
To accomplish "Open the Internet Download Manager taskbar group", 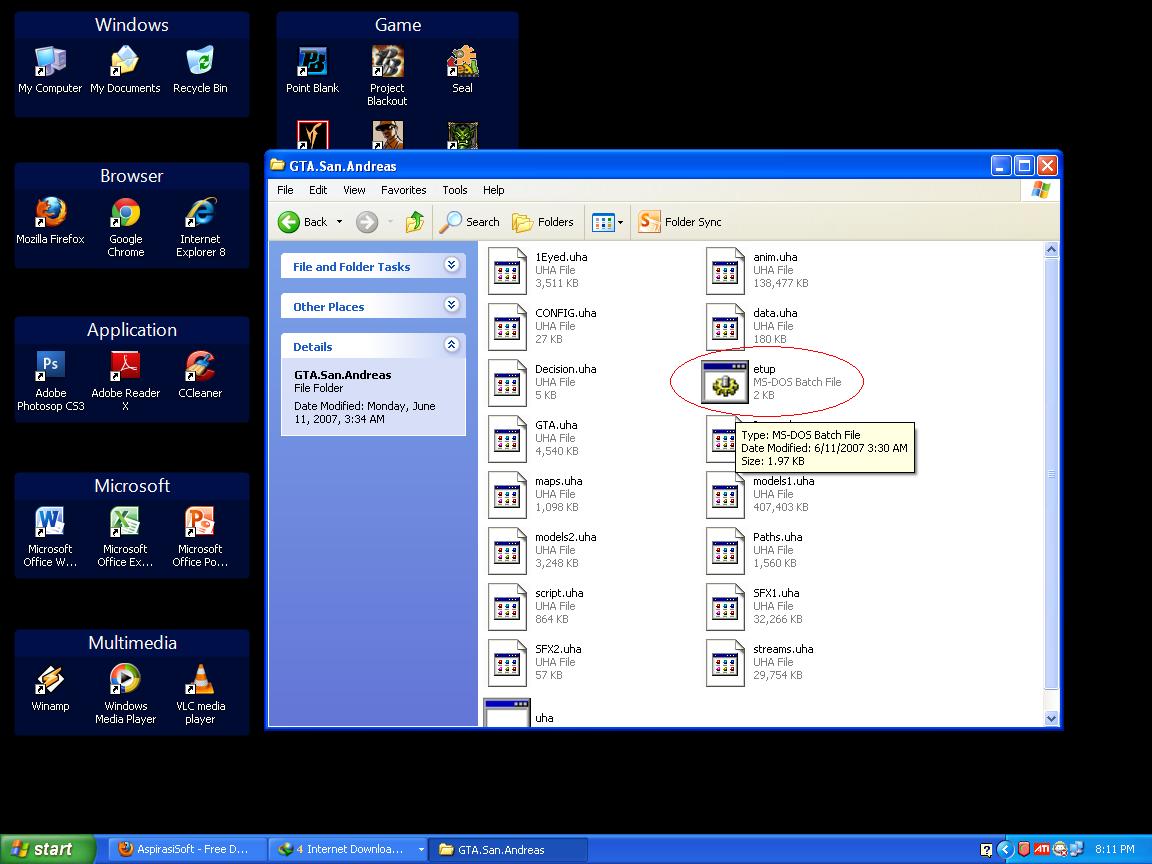I will tap(348, 849).
